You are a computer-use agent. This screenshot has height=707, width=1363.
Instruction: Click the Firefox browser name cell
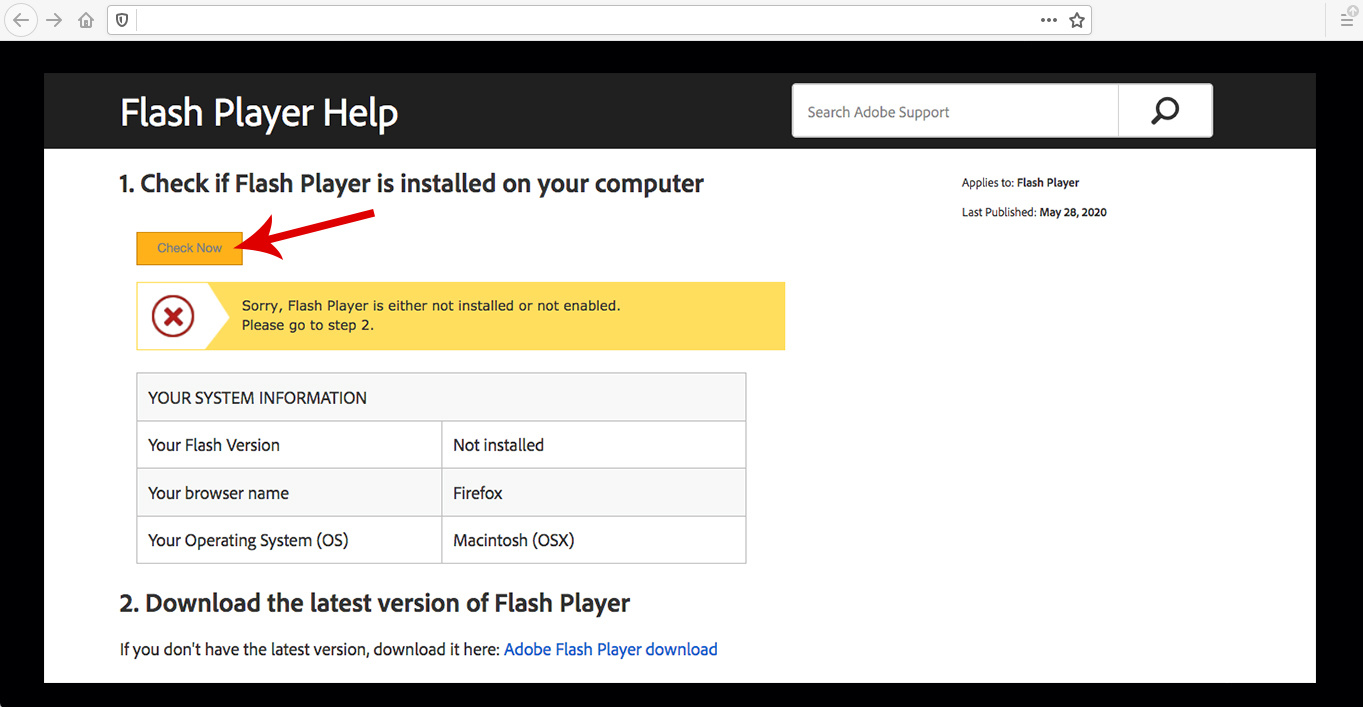(478, 493)
